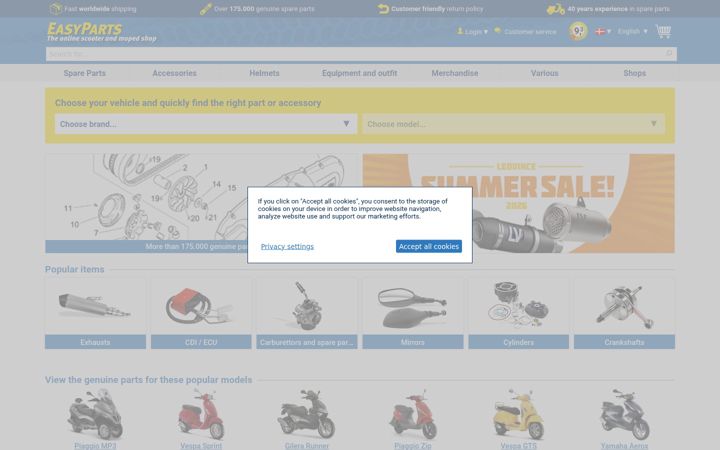Select the Mirrors product image
720x450 pixels.
click(413, 306)
